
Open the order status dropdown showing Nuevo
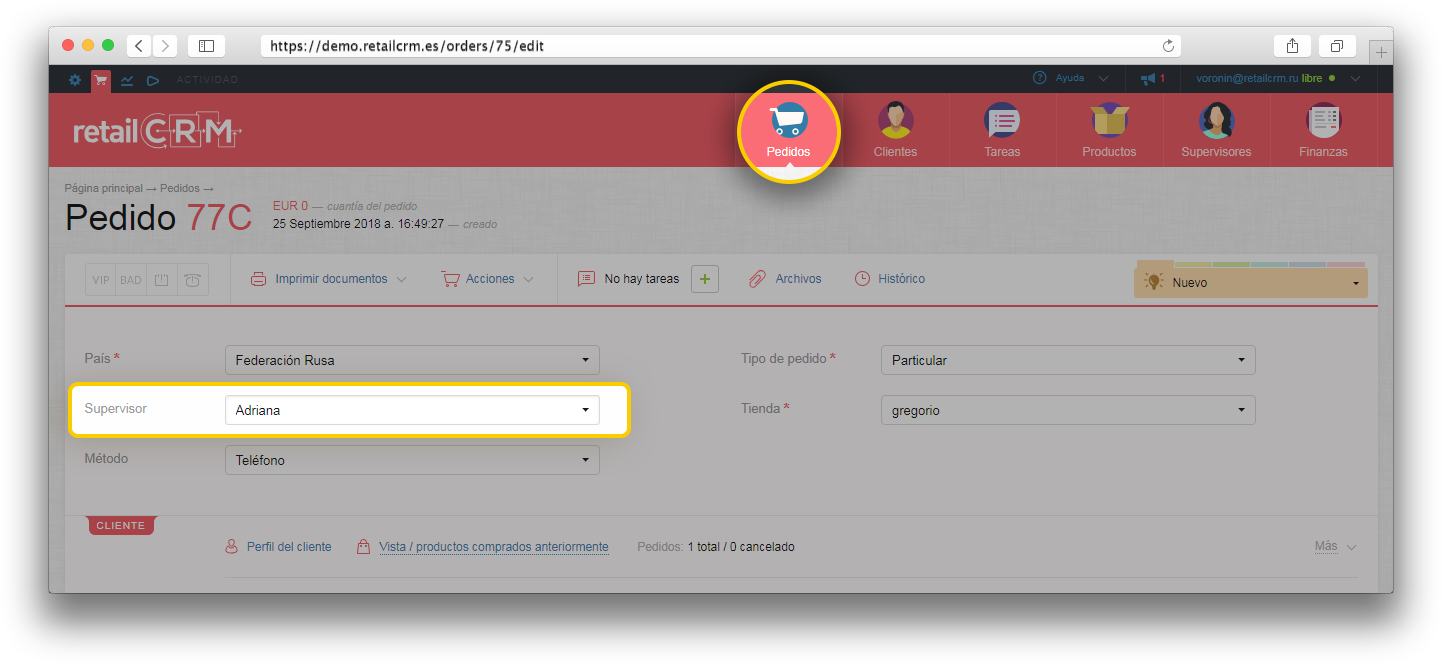(1250, 283)
